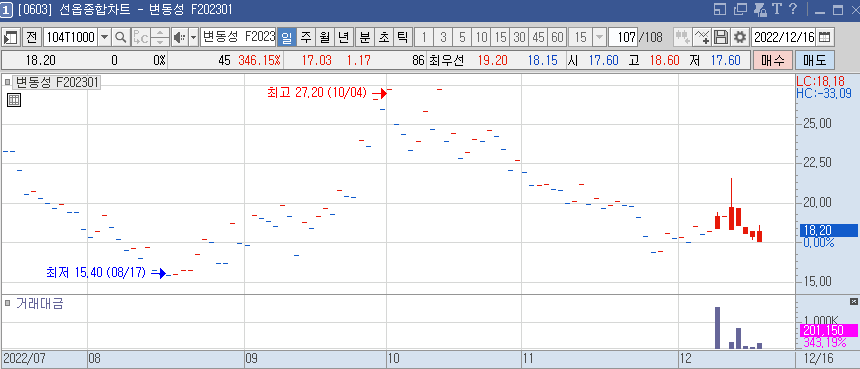Click the 변동성 F202301 chart label
Image resolution: width=860 pixels, height=369 pixels.
coord(56,83)
